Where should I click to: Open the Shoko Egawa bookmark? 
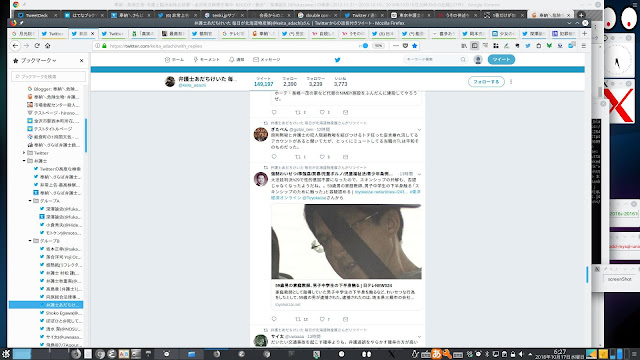(x=60, y=313)
